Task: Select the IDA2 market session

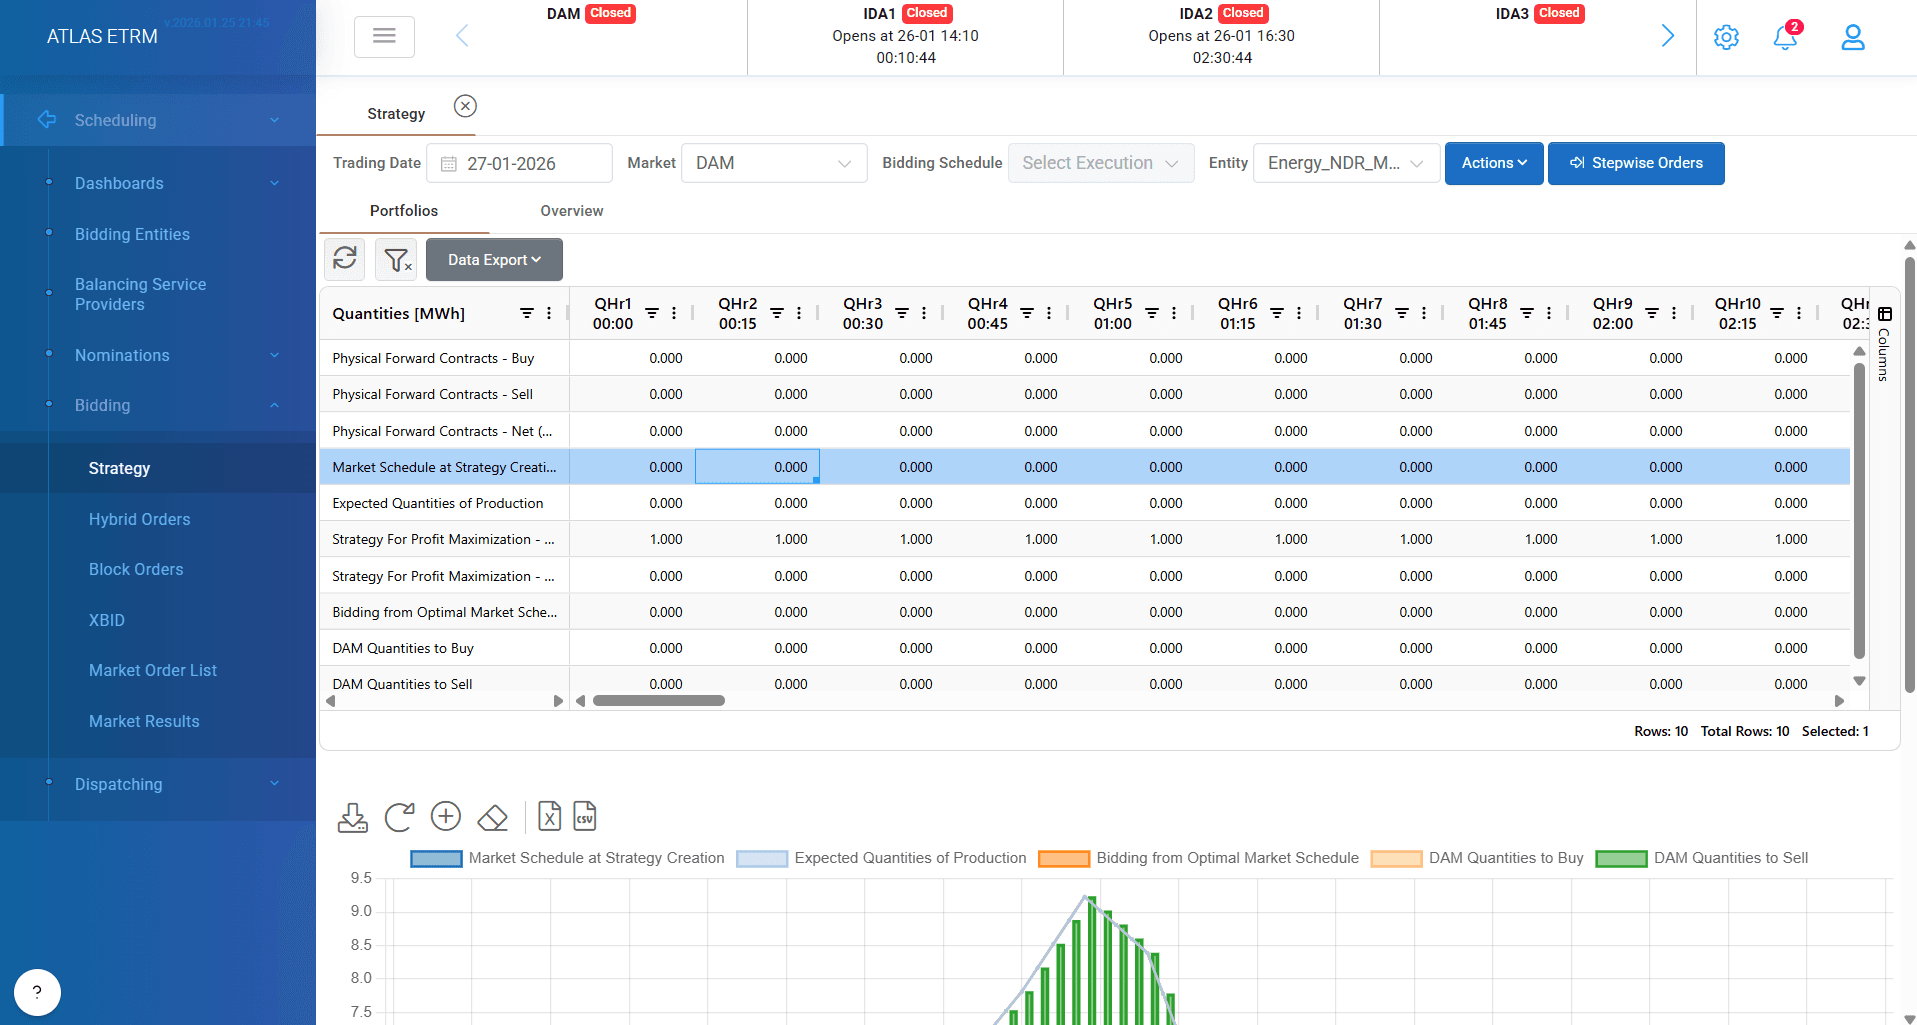Action: tap(1222, 37)
